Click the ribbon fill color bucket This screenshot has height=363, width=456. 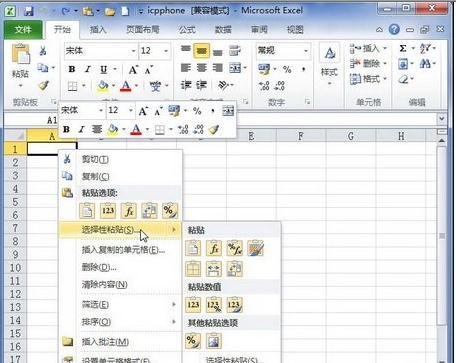point(103,86)
